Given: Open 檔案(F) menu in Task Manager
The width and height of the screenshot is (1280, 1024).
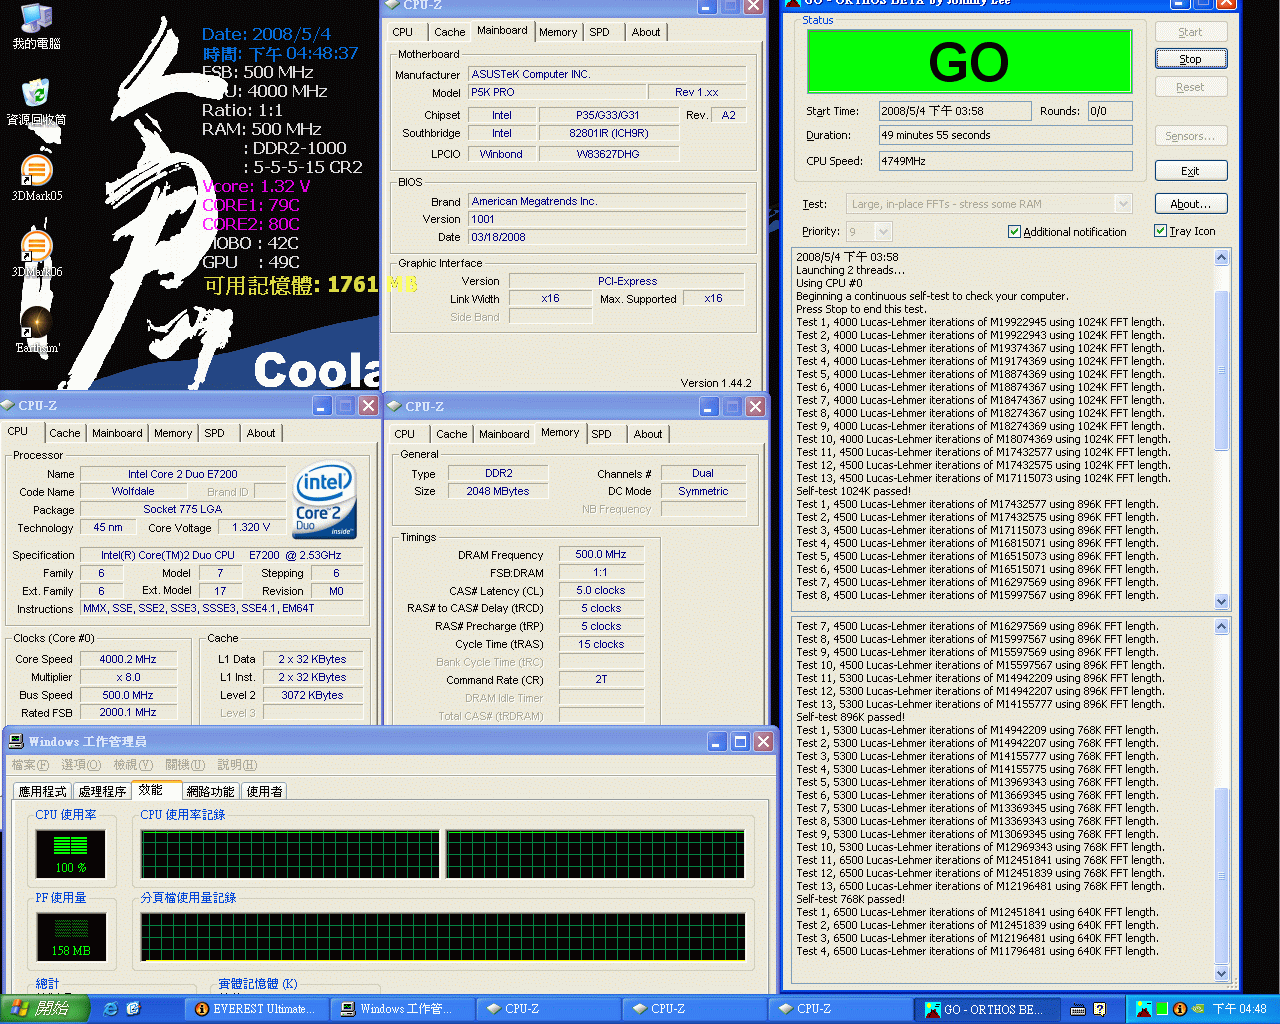Looking at the screenshot, I should click(x=30, y=765).
